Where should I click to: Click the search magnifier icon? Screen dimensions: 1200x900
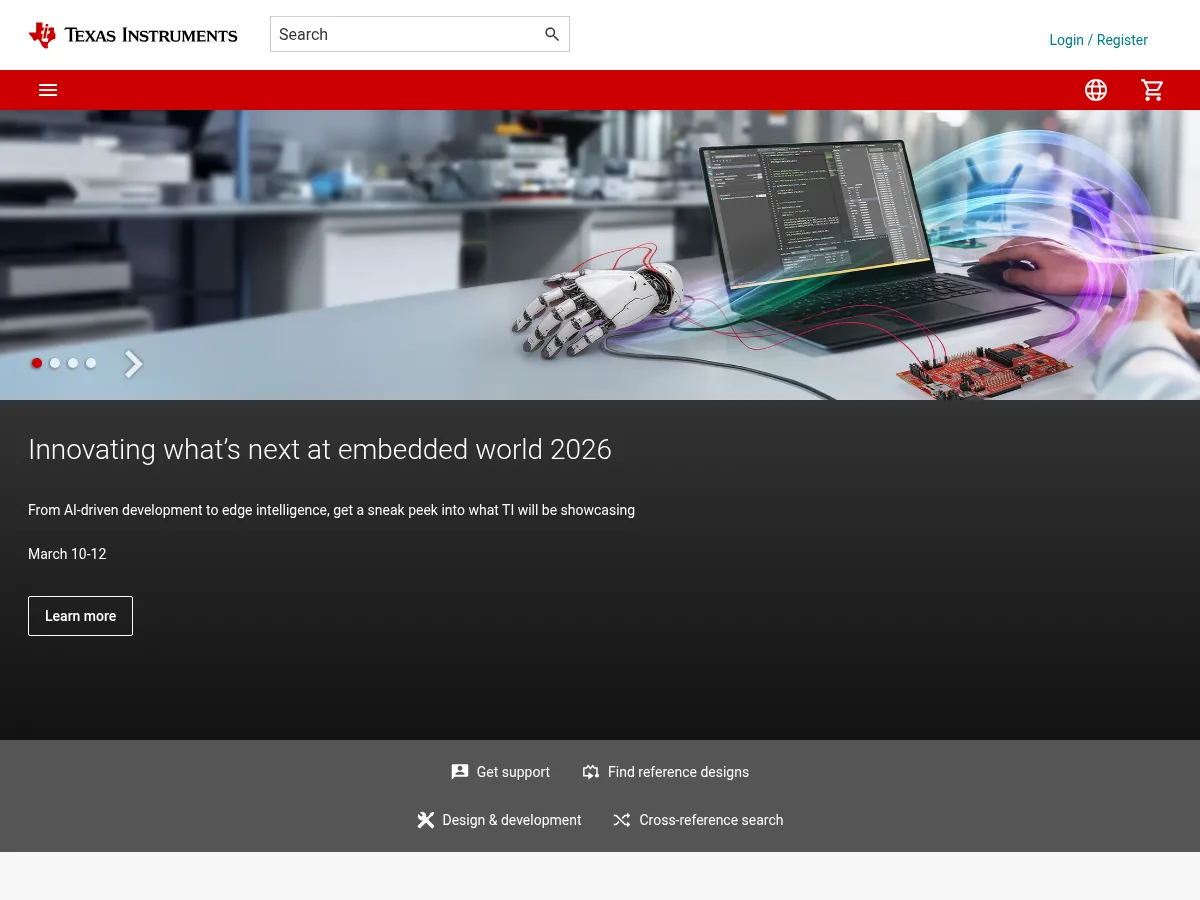coord(552,34)
